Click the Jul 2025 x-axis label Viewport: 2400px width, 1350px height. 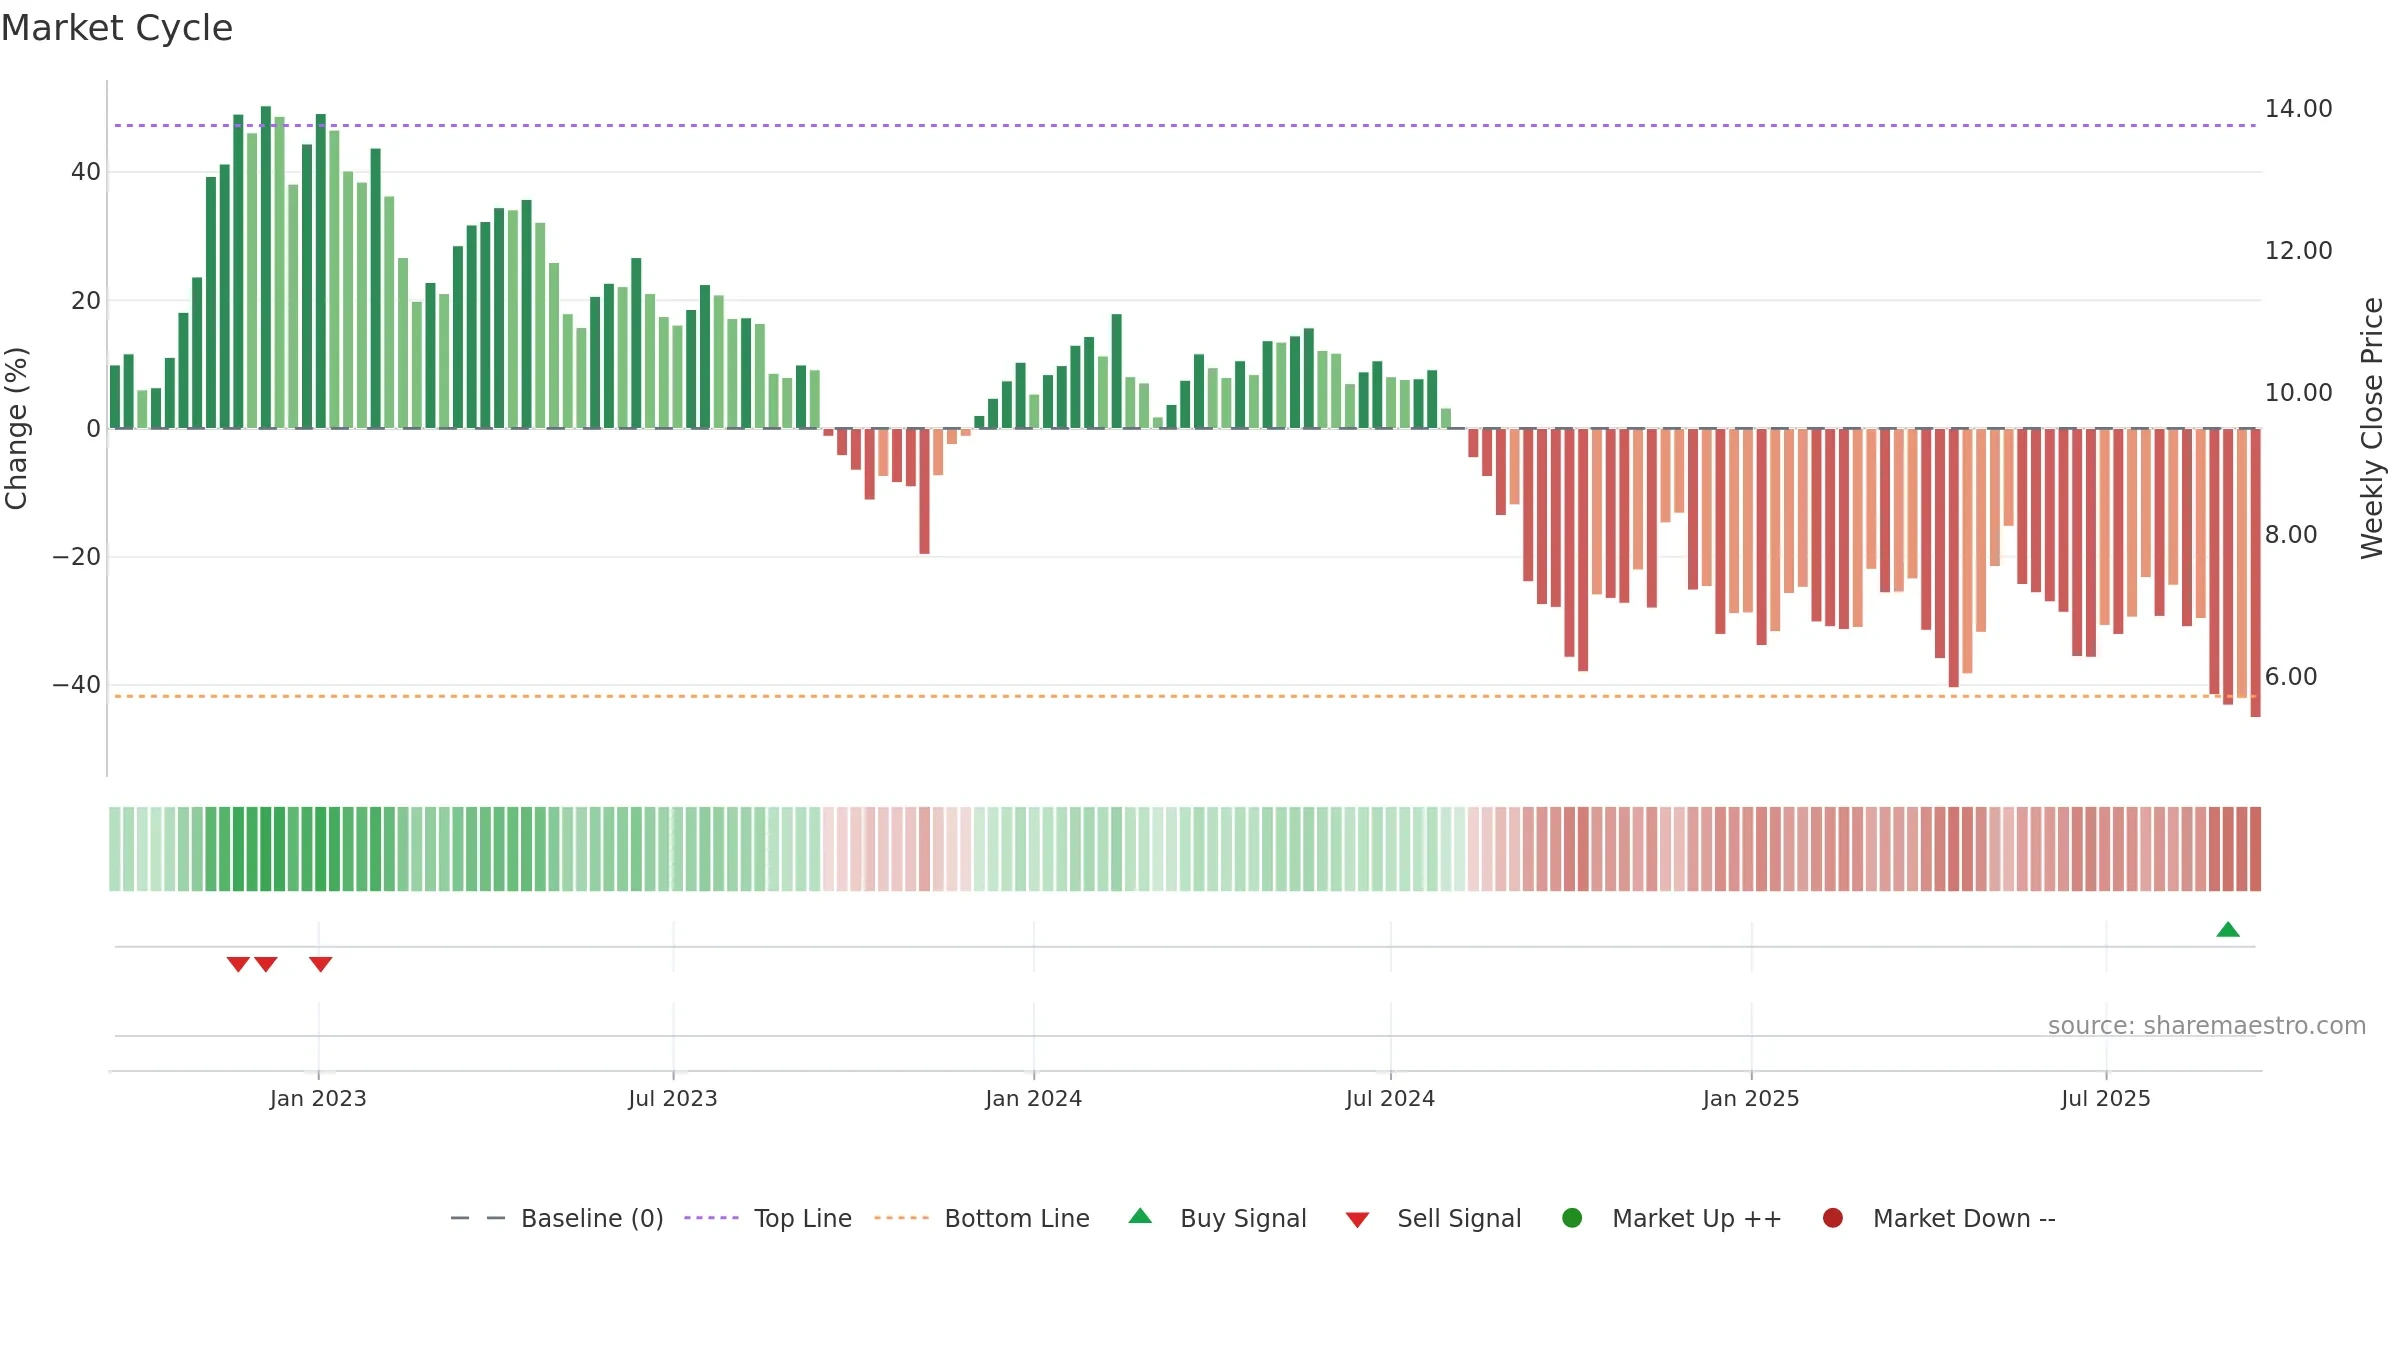(2106, 1098)
